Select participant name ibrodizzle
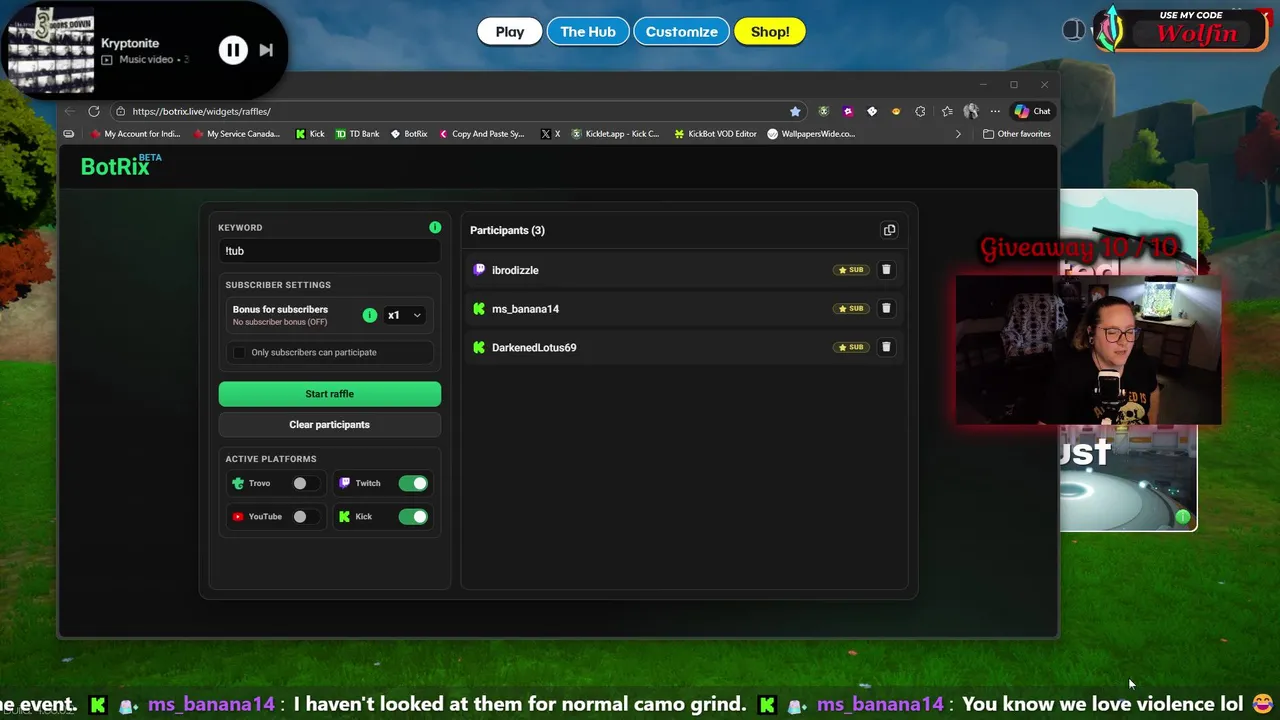This screenshot has height=720, width=1280. (515, 270)
